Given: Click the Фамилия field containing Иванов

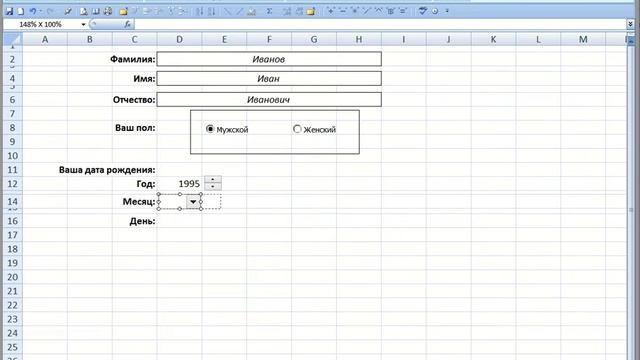Looking at the screenshot, I should click(269, 59).
